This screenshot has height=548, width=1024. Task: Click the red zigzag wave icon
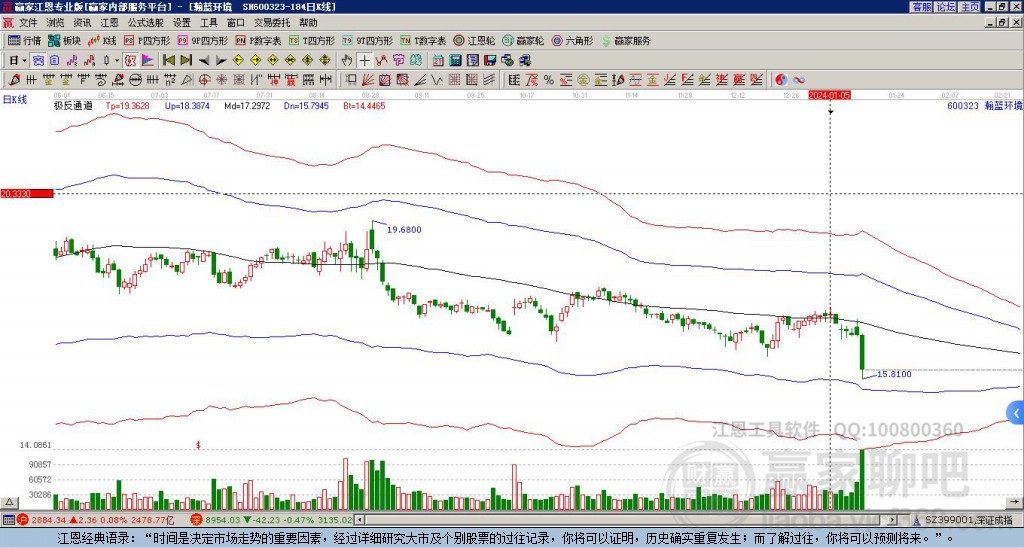click(x=381, y=60)
